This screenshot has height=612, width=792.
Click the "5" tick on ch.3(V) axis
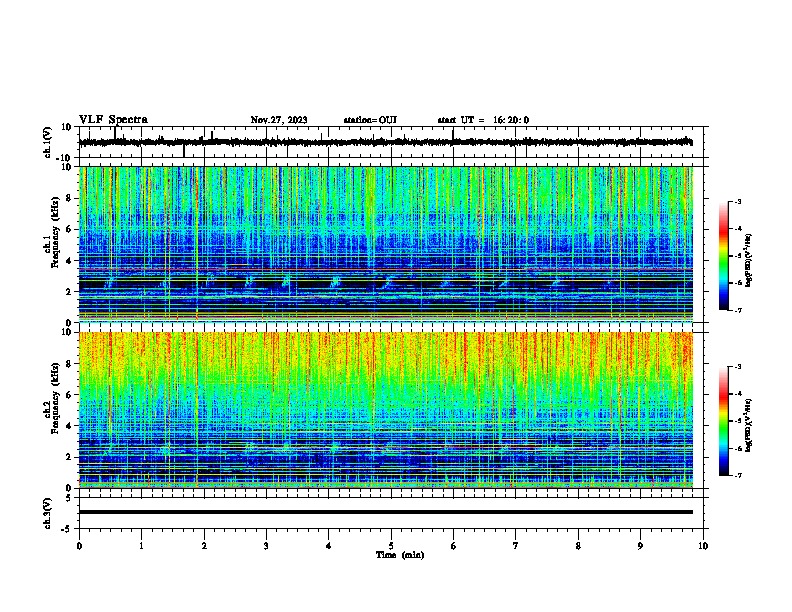point(70,498)
